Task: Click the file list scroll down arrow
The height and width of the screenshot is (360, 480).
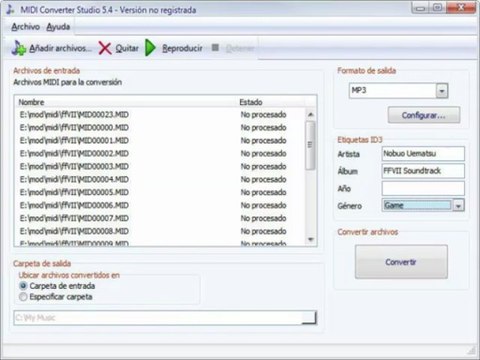Action: (x=310, y=239)
